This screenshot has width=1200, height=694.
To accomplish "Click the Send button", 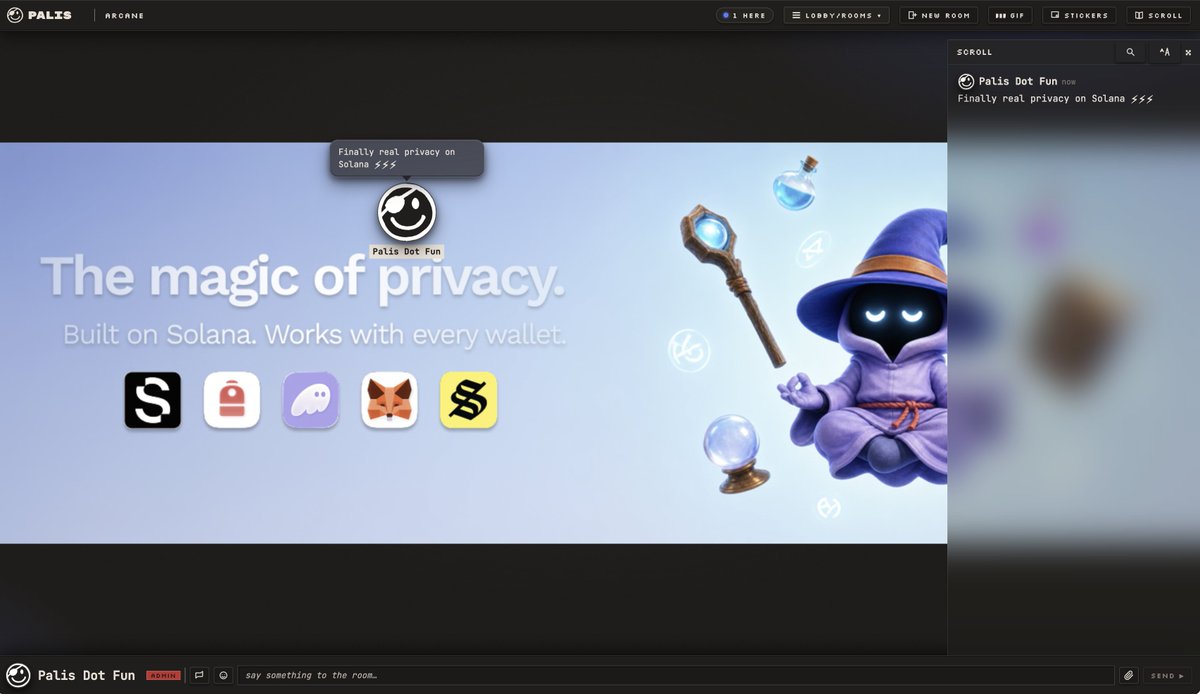I will (1167, 675).
